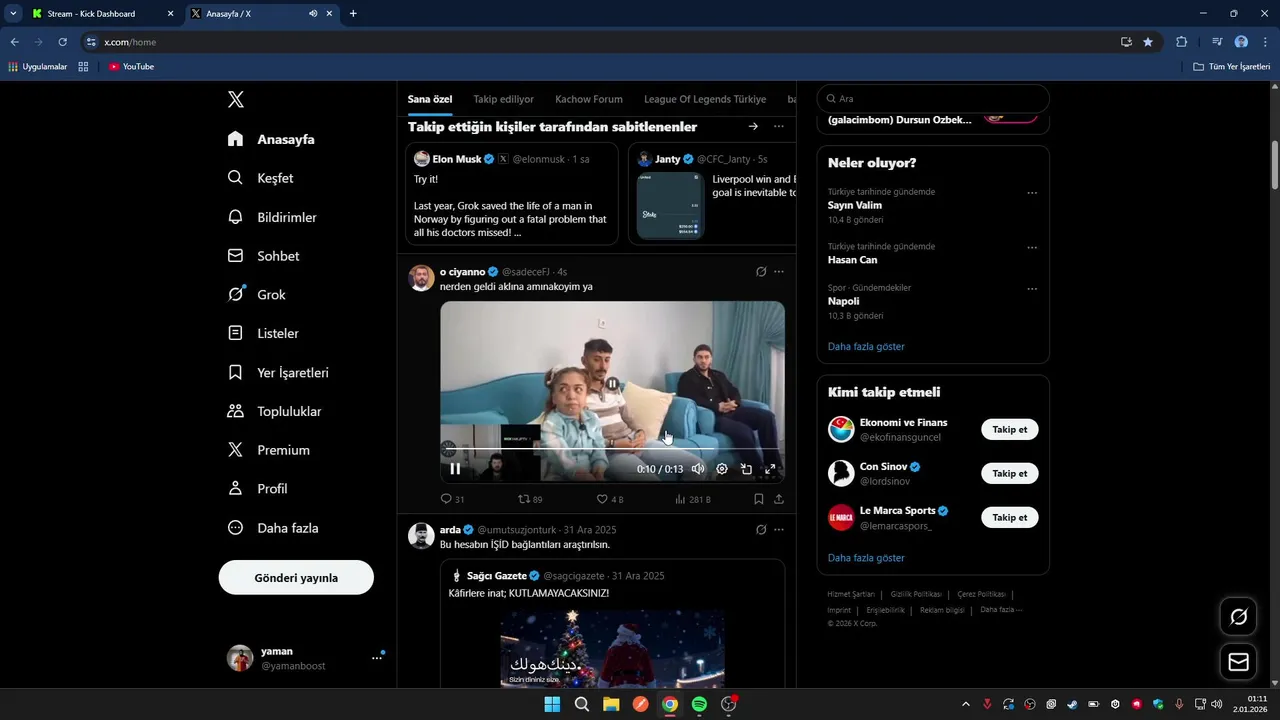Reload the page in Chrome
The image size is (1280, 720).
point(62,42)
